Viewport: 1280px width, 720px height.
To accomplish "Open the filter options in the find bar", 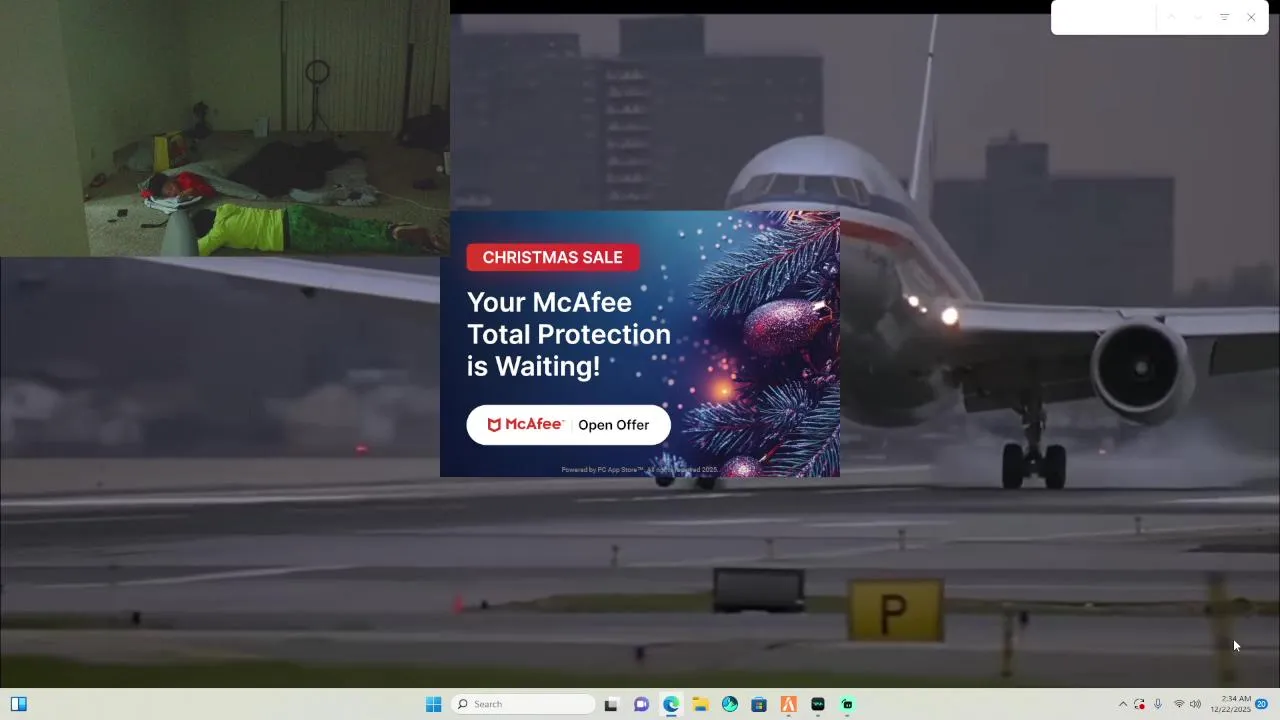I will coord(1224,17).
